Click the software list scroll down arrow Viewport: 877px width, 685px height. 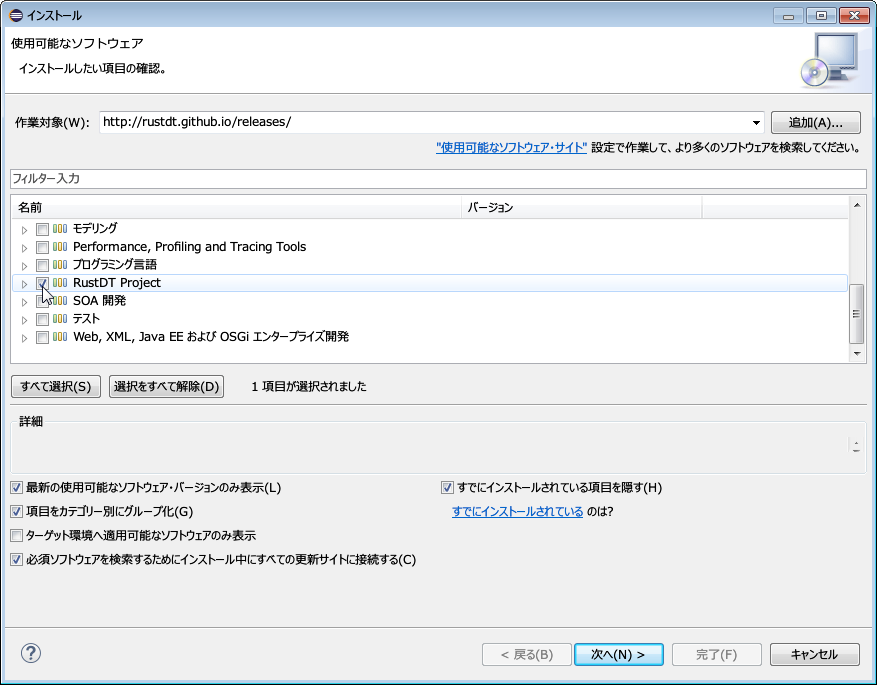856,353
